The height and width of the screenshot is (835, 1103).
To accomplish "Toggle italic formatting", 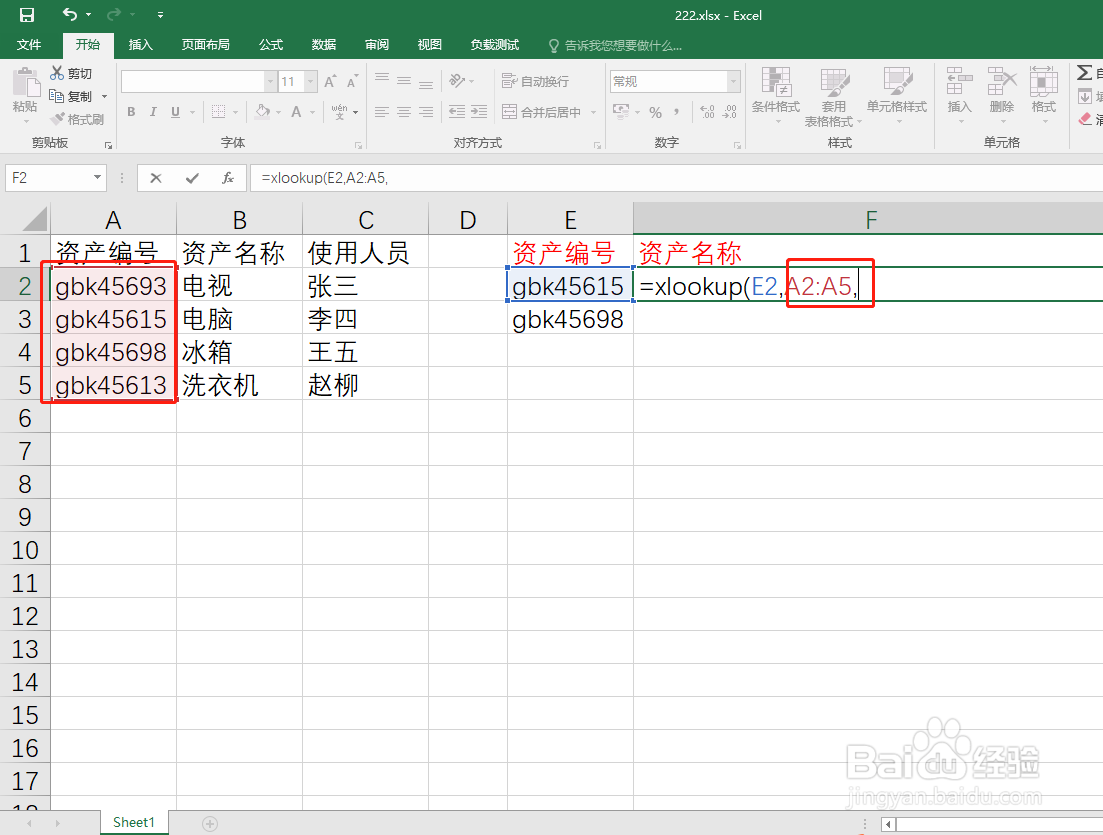I will [x=151, y=111].
